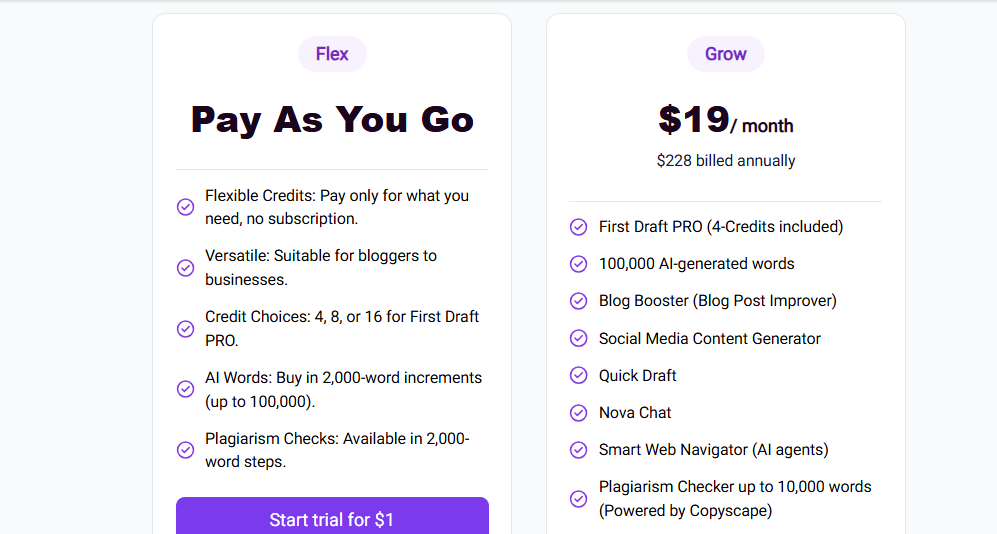Click checkmark beside Social Media Content Generator
Viewport: 997px width, 534px height.
[x=578, y=338]
